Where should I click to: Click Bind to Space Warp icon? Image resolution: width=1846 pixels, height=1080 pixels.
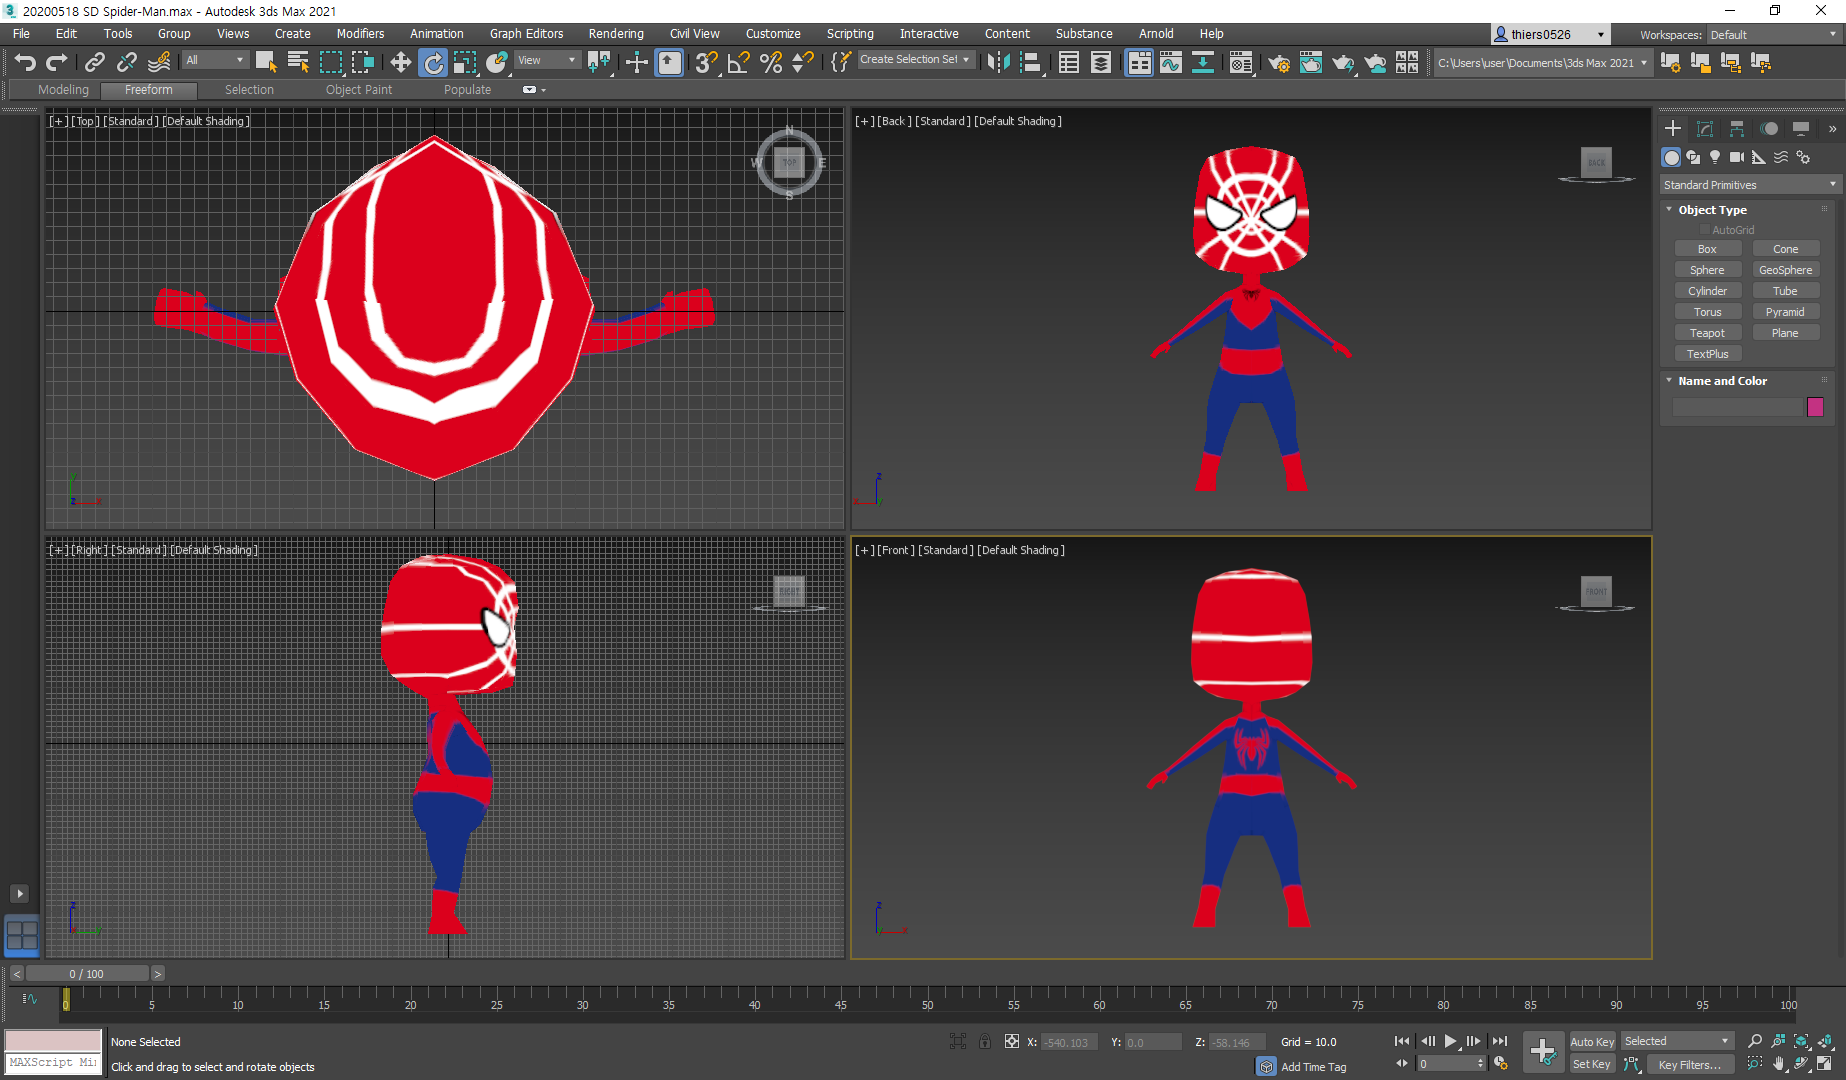tap(158, 63)
